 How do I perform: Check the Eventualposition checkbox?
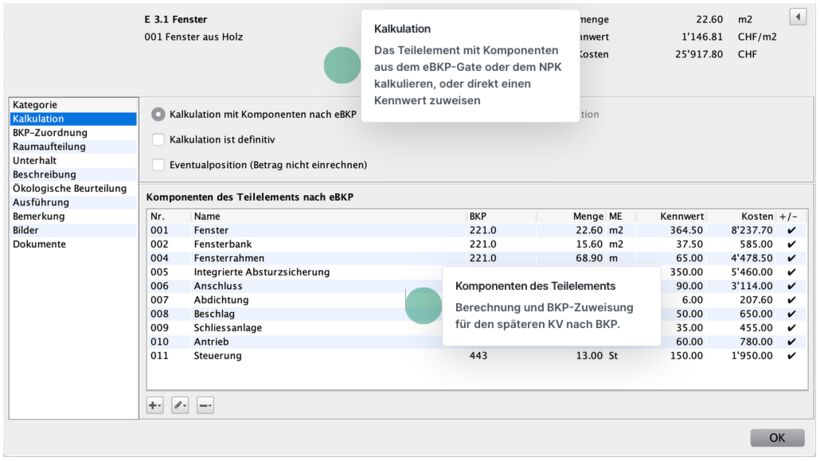click(158, 165)
